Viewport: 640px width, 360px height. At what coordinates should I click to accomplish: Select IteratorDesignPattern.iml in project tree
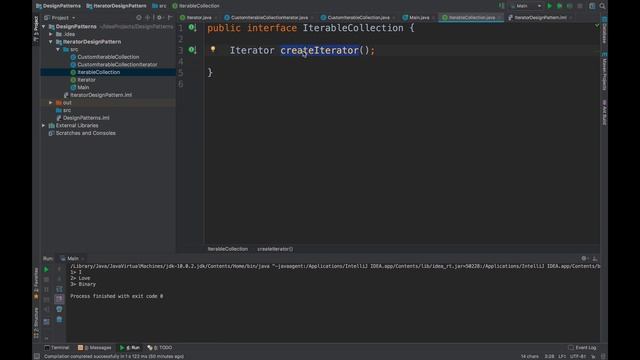coord(100,95)
